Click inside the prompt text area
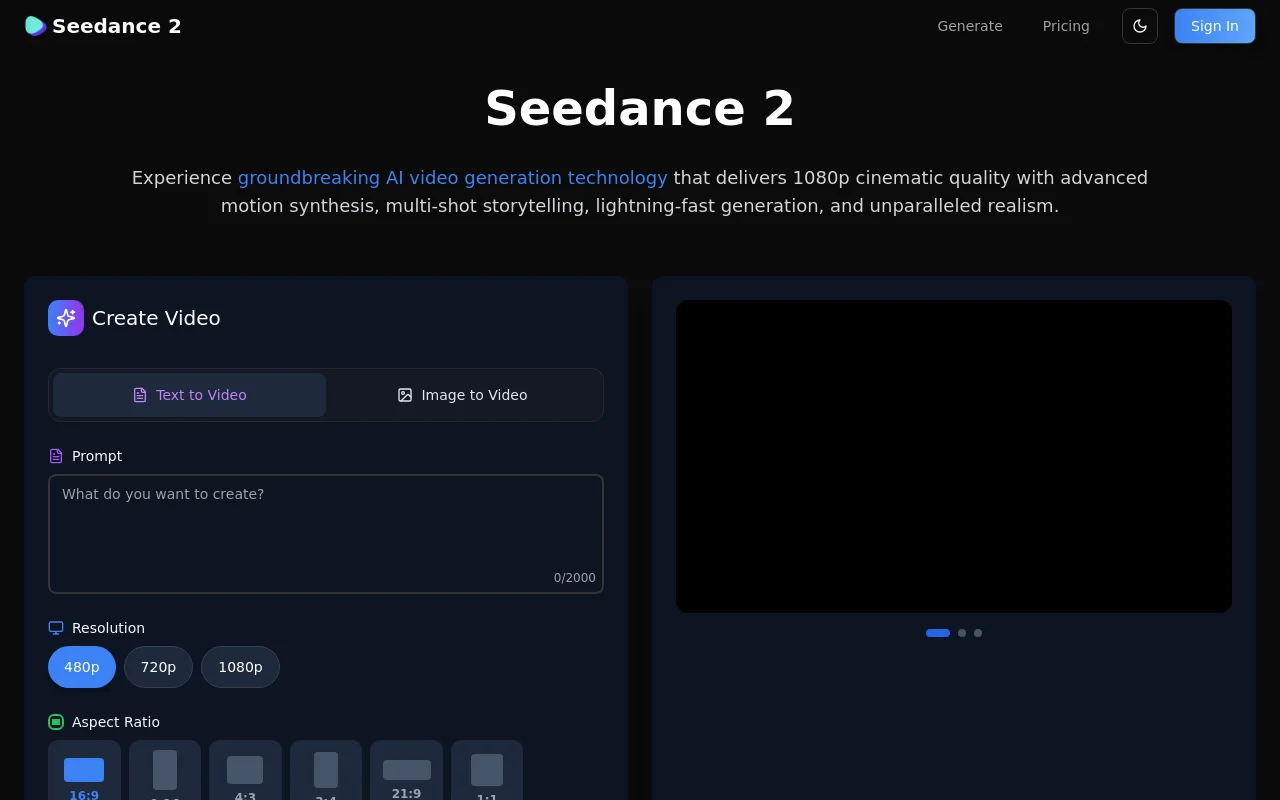The width and height of the screenshot is (1280, 800). click(326, 530)
